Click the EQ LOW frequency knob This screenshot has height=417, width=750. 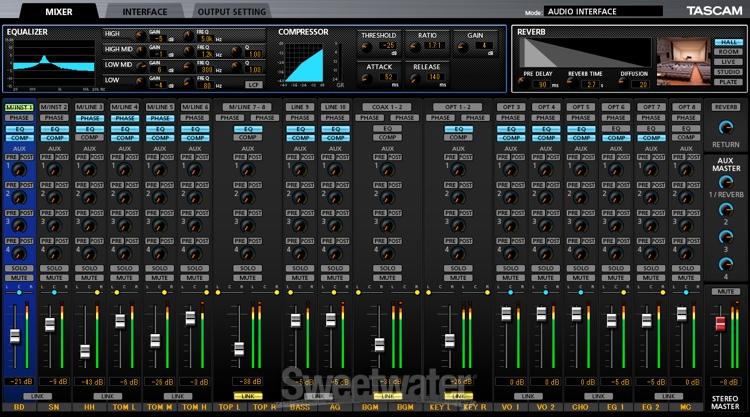[x=188, y=82]
